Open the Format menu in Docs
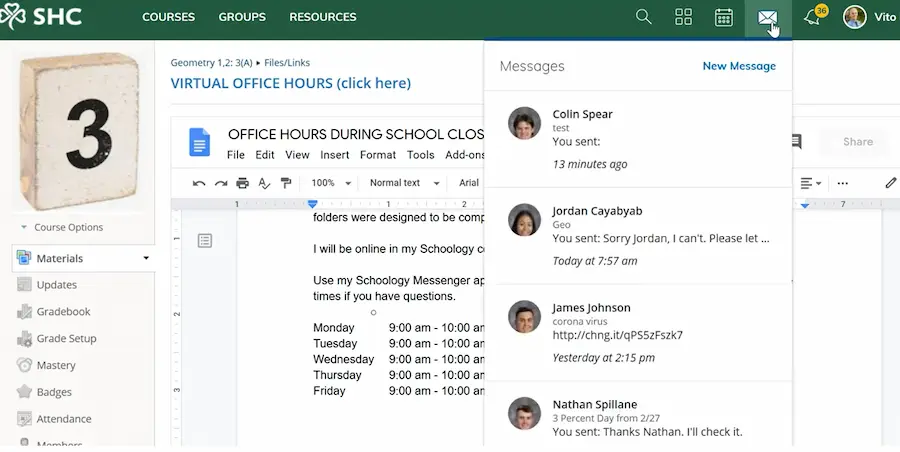This screenshot has width=900, height=452. pos(378,155)
